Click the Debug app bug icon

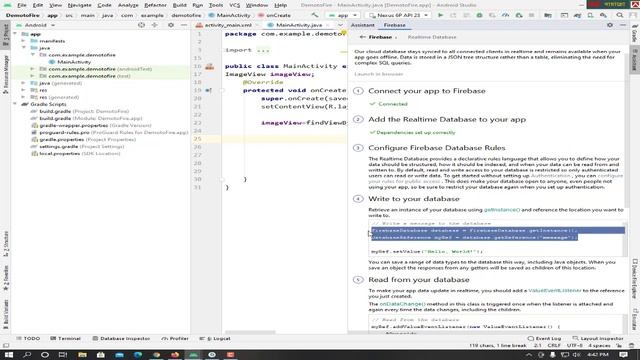[x=479, y=15]
